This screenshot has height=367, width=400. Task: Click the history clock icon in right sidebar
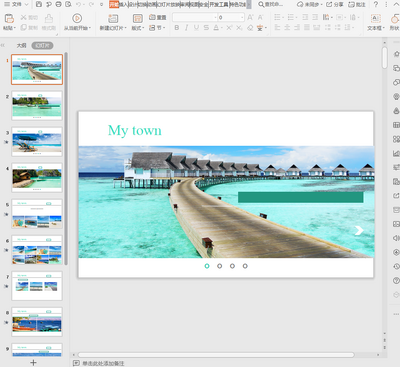tap(396, 266)
